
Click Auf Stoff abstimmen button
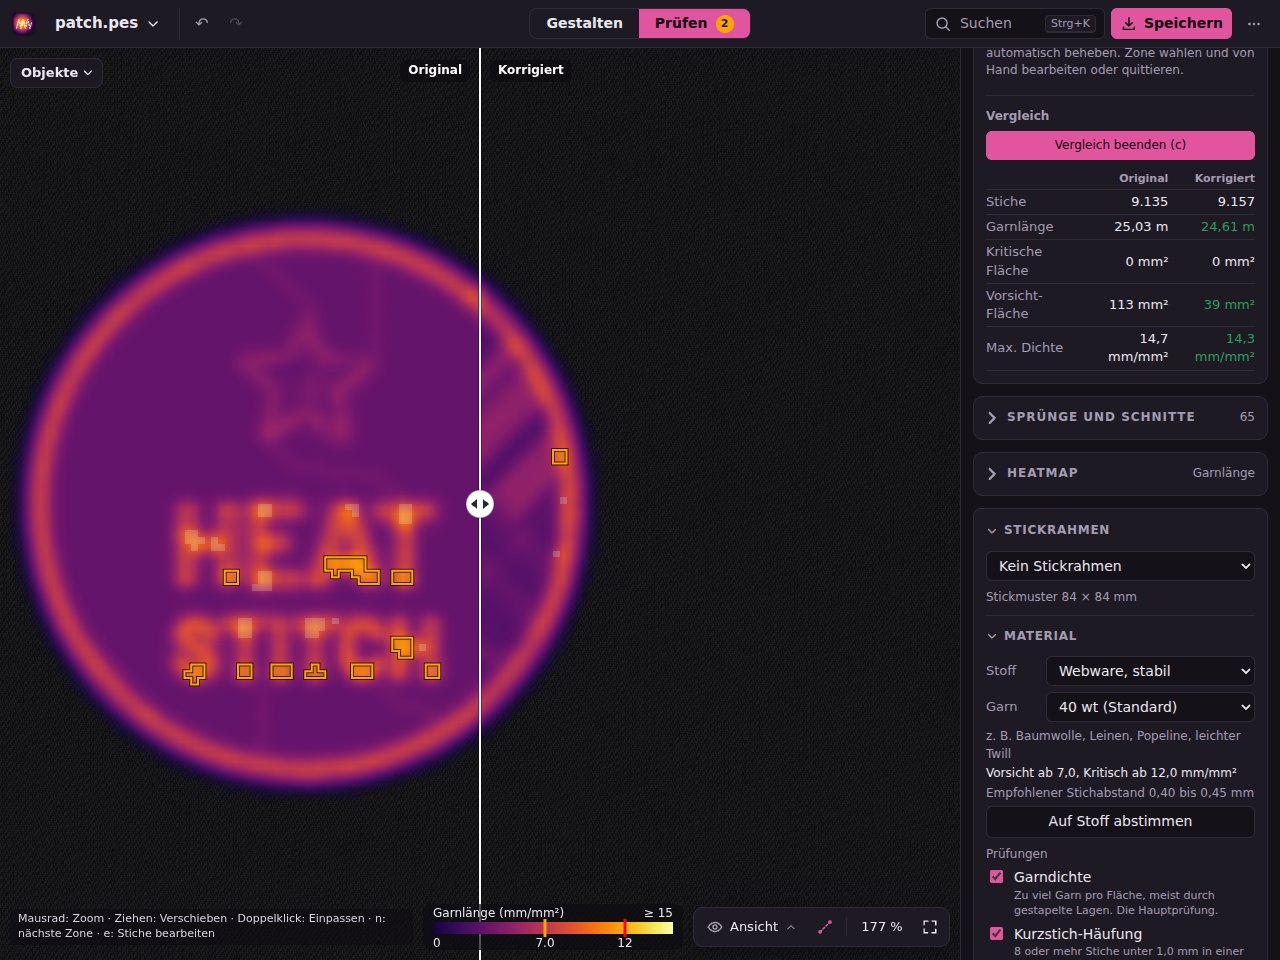(1120, 821)
